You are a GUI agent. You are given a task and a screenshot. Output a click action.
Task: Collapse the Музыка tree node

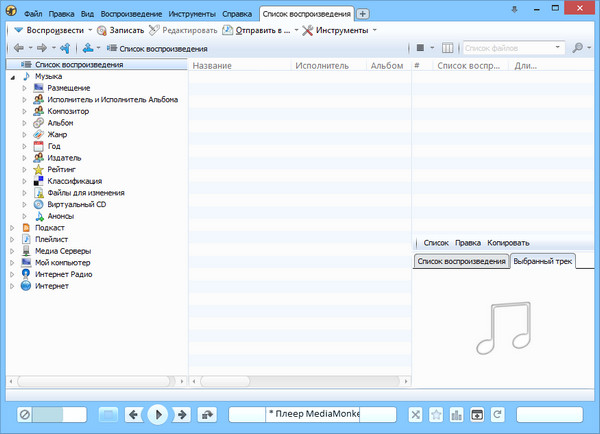(13, 76)
